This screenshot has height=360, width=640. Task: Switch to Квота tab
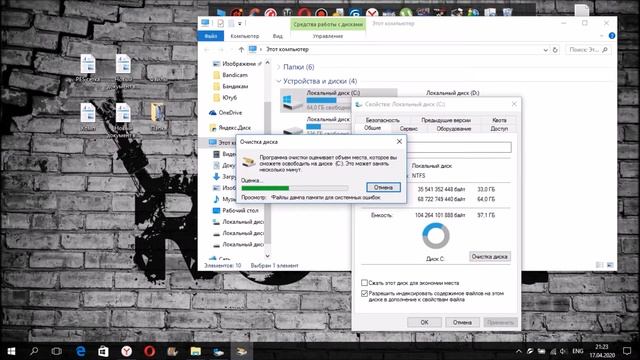499,120
